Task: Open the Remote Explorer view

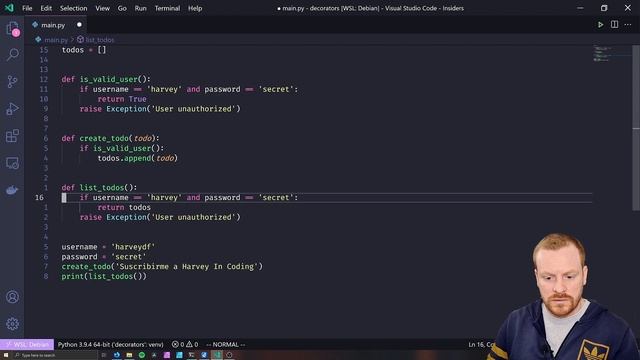Action: 13,163
